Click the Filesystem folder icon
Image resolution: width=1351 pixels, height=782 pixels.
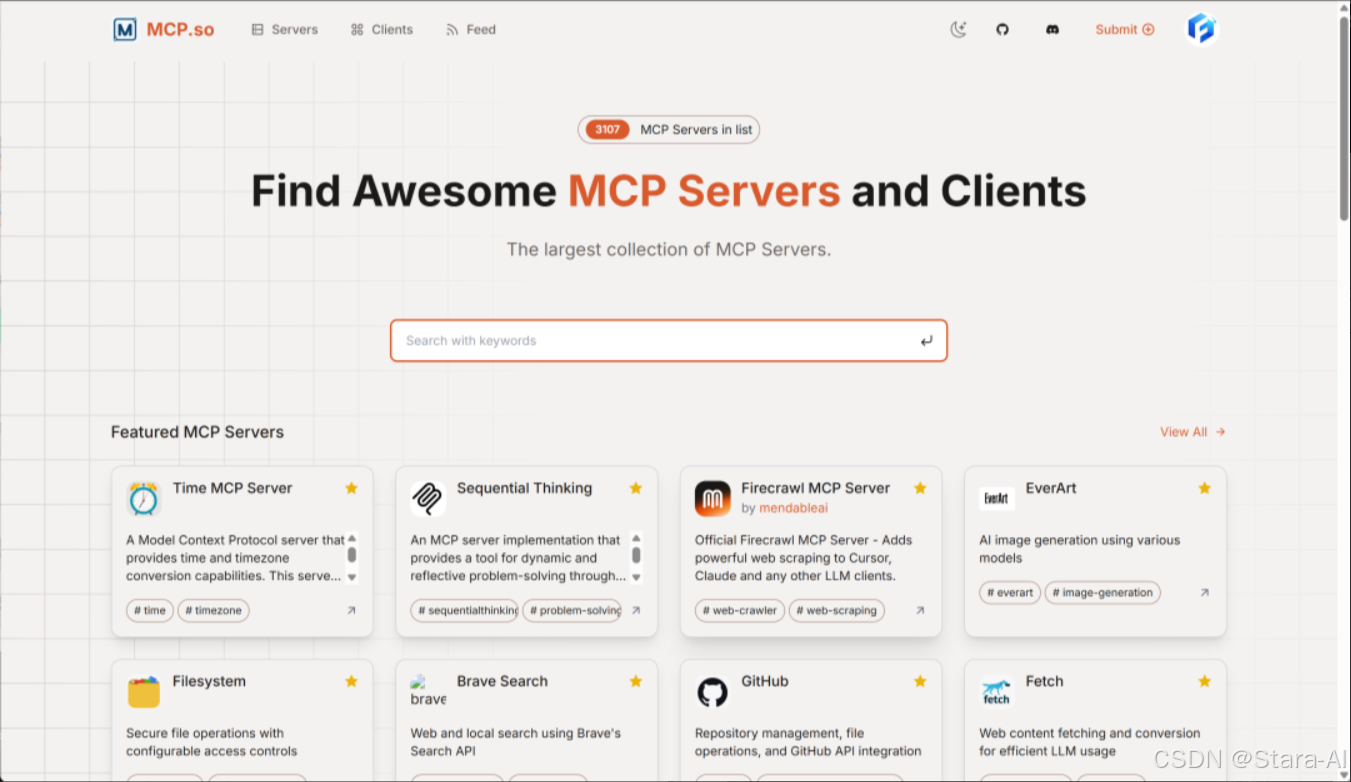tap(144, 691)
